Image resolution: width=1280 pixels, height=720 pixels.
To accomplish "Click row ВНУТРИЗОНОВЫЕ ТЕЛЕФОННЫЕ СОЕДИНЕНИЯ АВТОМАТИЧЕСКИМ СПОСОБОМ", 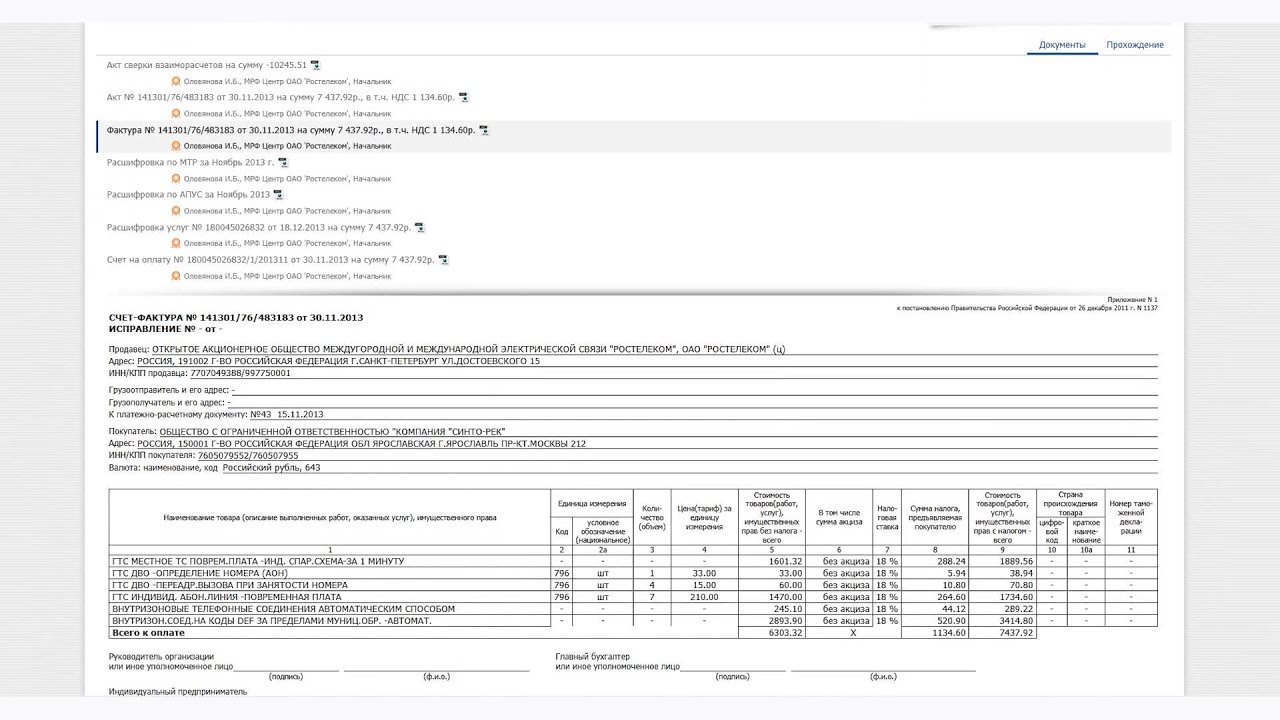I will pos(633,609).
